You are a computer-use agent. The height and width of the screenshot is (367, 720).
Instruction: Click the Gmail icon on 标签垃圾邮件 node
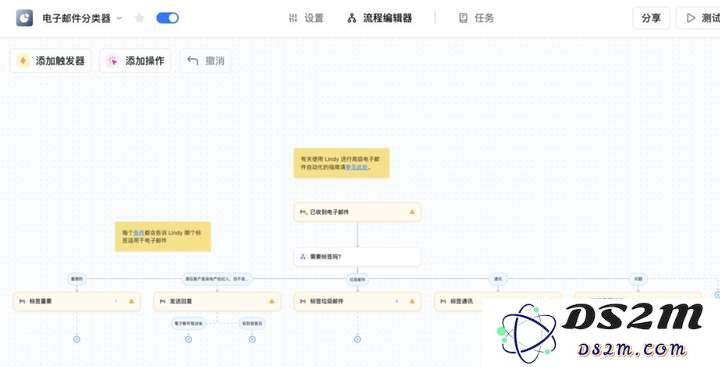[303, 302]
